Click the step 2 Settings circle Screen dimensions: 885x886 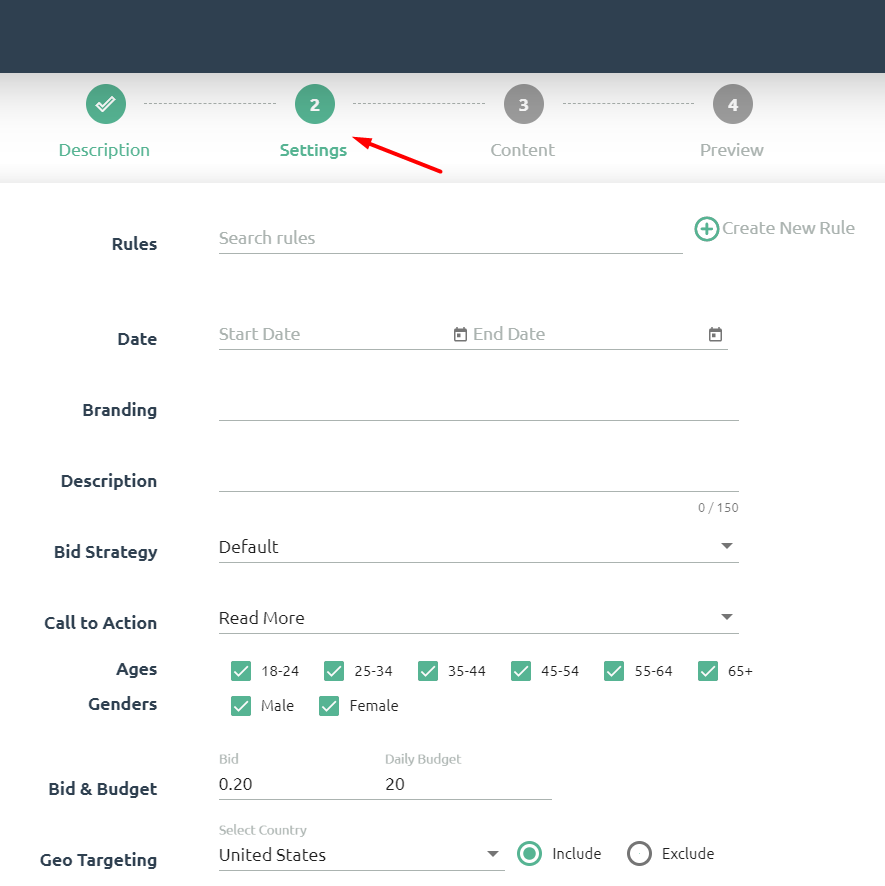click(314, 104)
